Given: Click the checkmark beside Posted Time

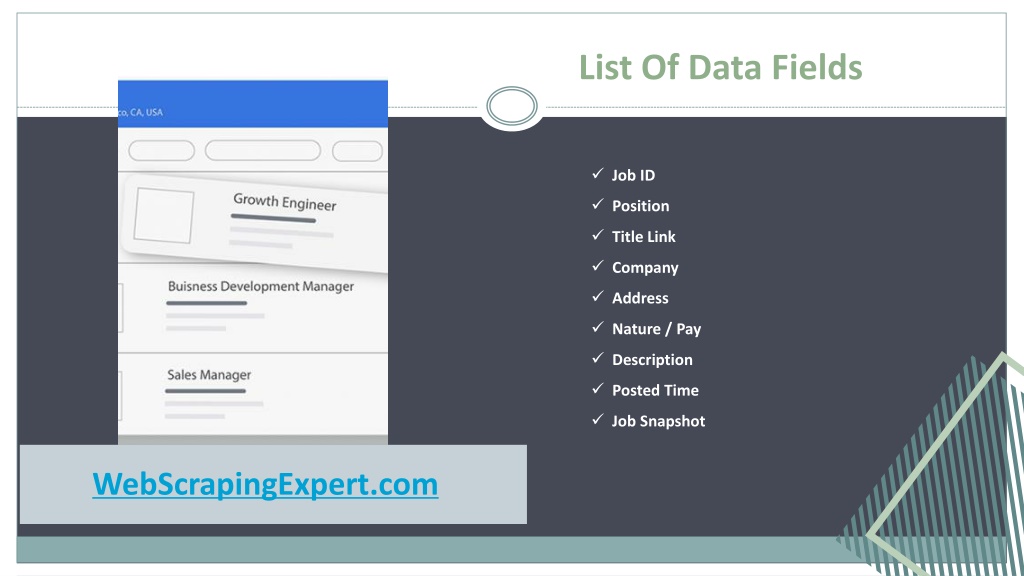Looking at the screenshot, I should [x=598, y=389].
